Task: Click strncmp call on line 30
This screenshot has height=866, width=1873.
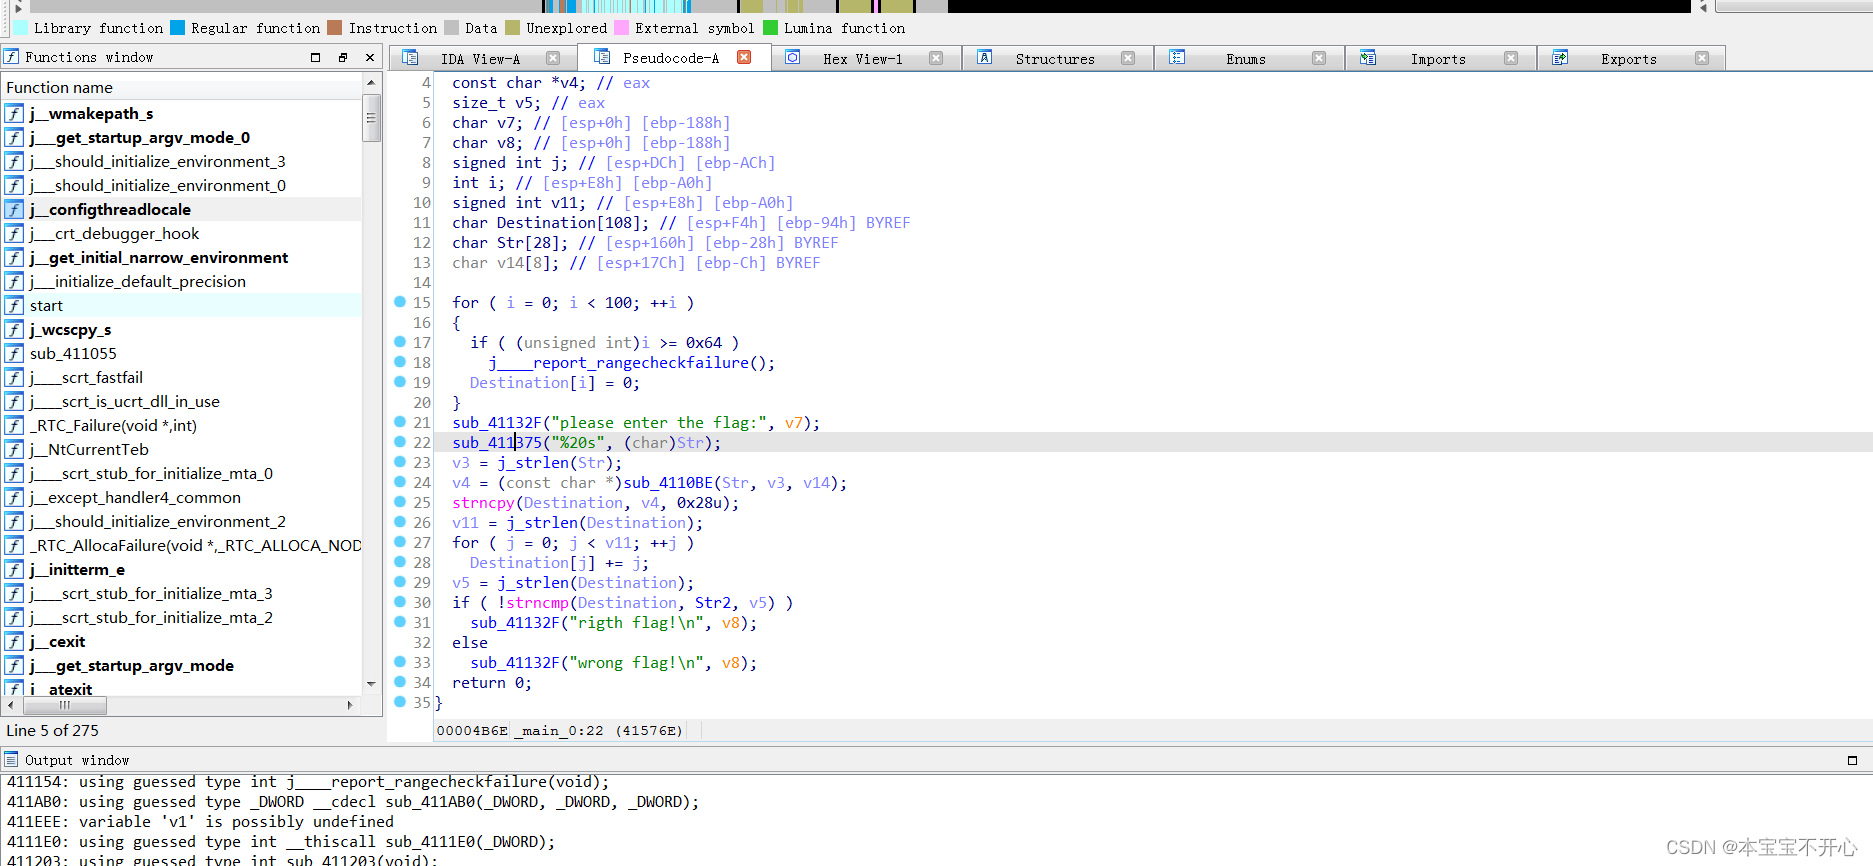Action: pyautogui.click(x=537, y=603)
